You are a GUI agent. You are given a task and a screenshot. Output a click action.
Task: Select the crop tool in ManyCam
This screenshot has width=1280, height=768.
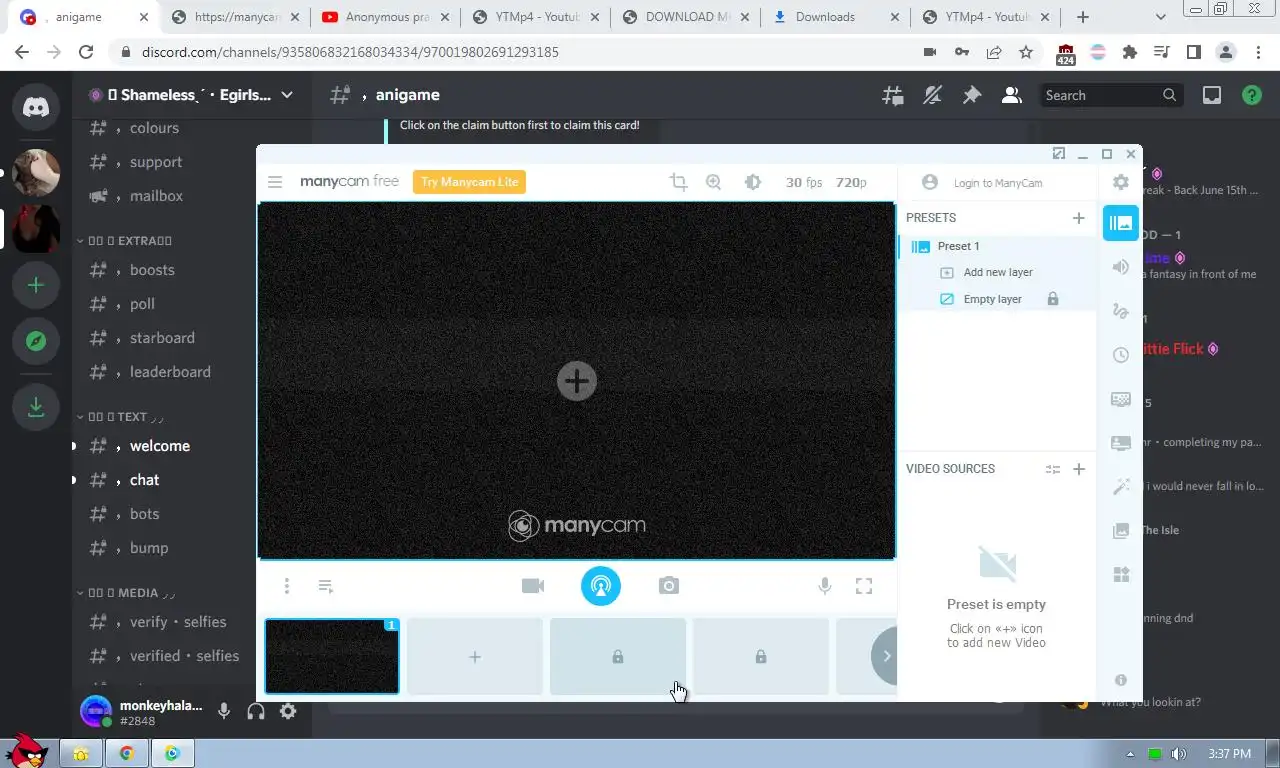point(679,182)
